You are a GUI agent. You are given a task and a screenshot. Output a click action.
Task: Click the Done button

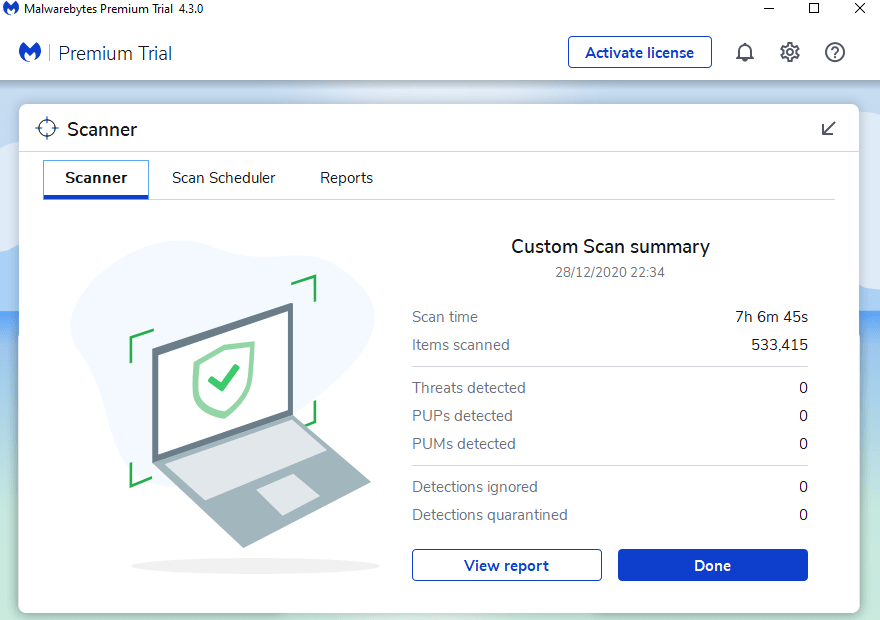(x=713, y=565)
